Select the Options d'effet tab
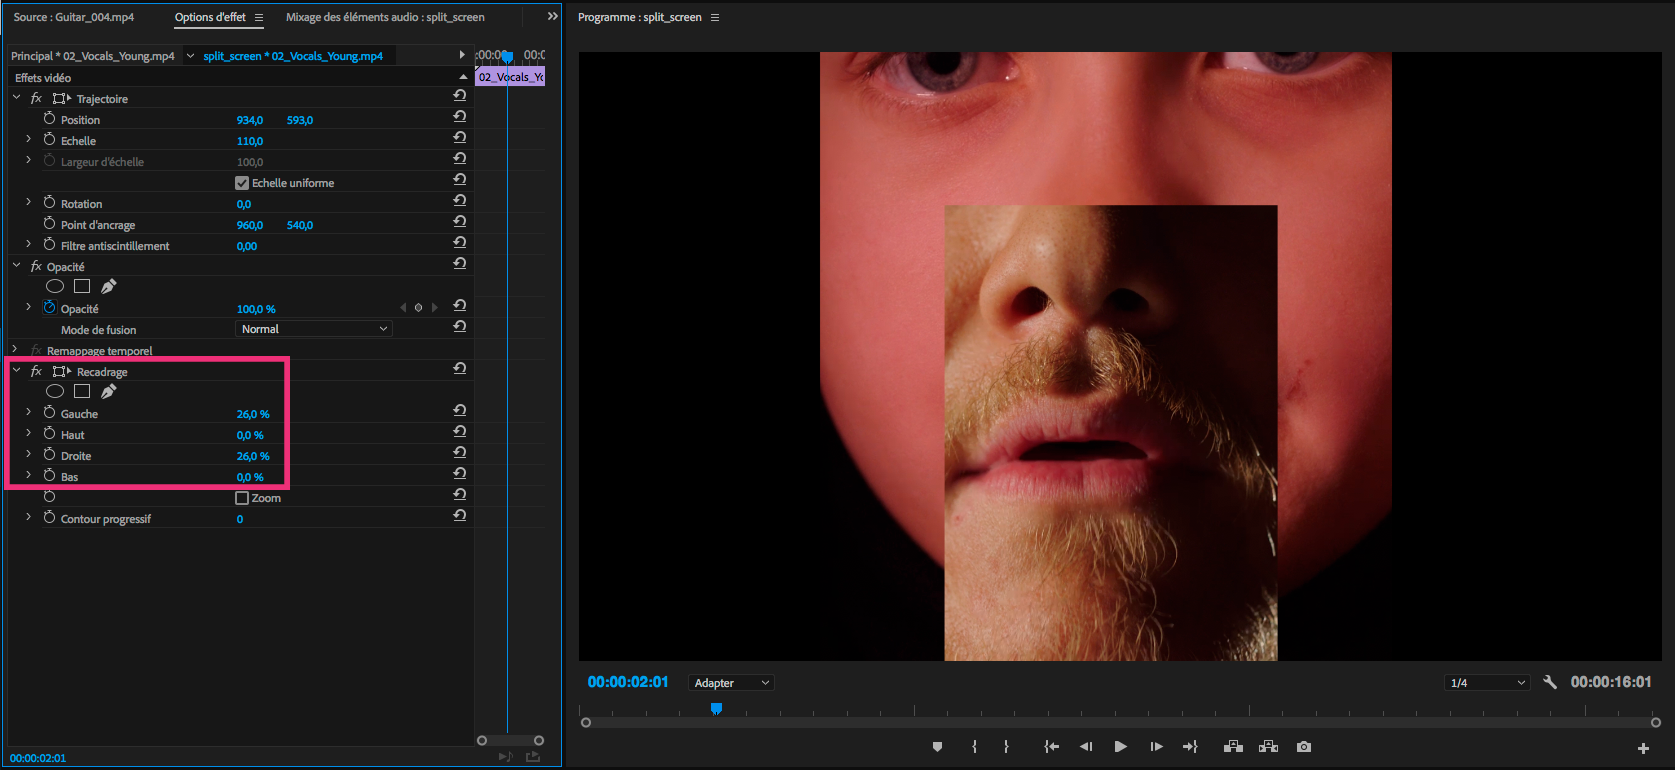1675x770 pixels. [x=210, y=17]
